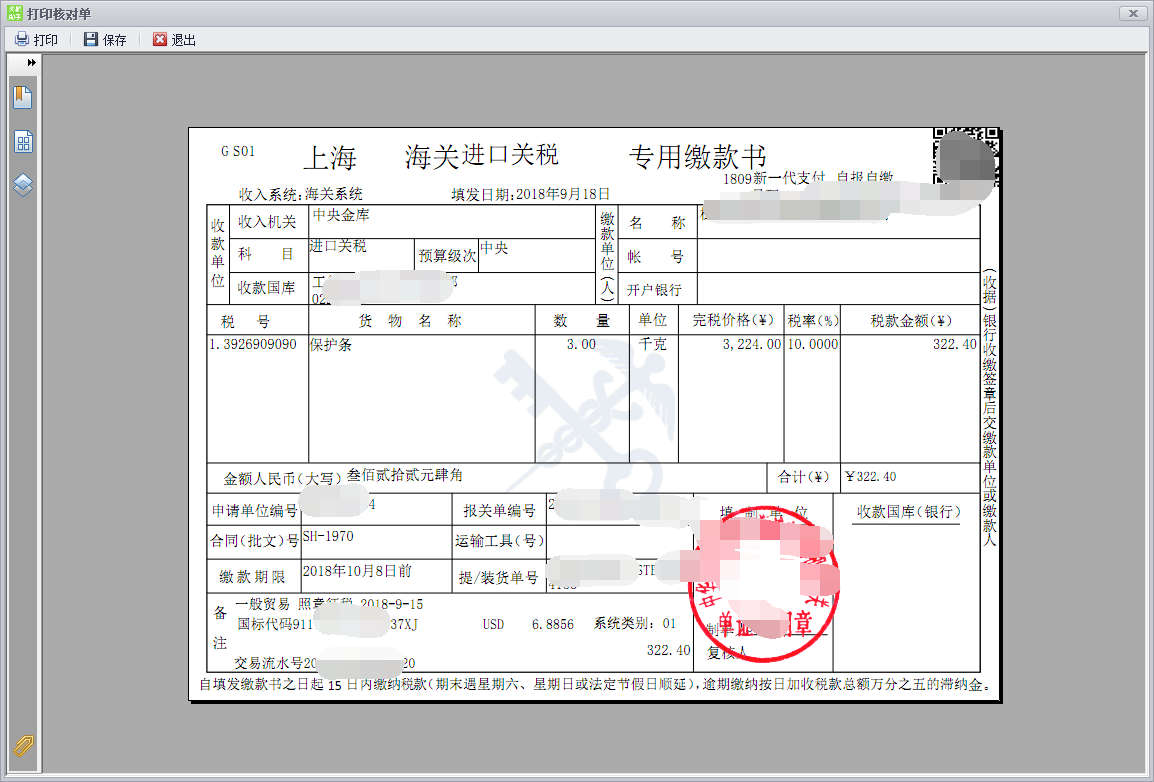
Task: Open the page thumbnails panel icon
Action: click(x=23, y=141)
